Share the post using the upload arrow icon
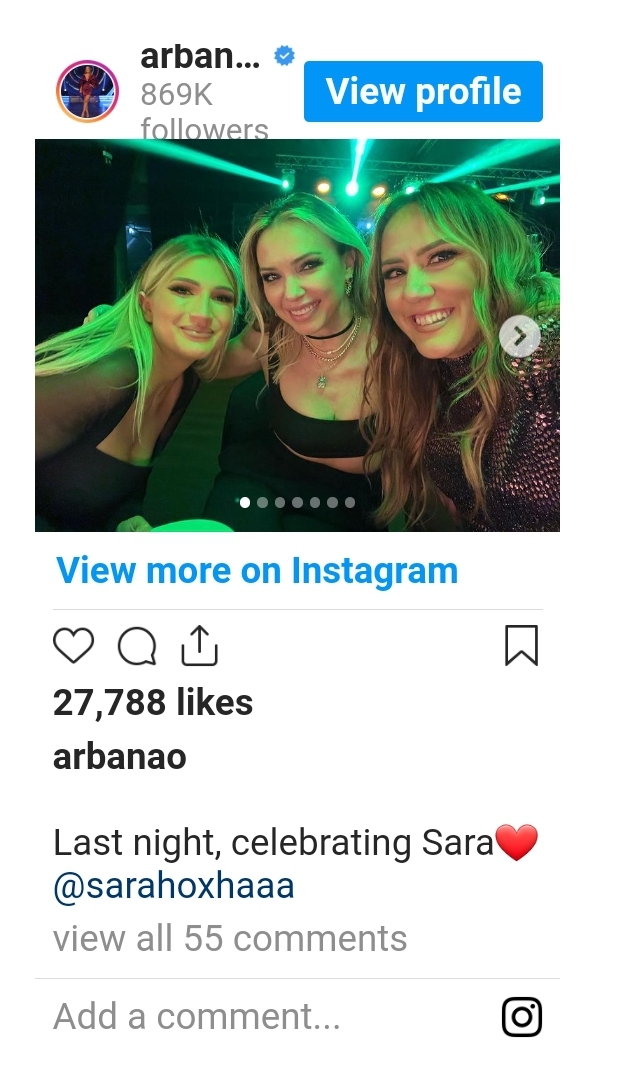 click(199, 645)
